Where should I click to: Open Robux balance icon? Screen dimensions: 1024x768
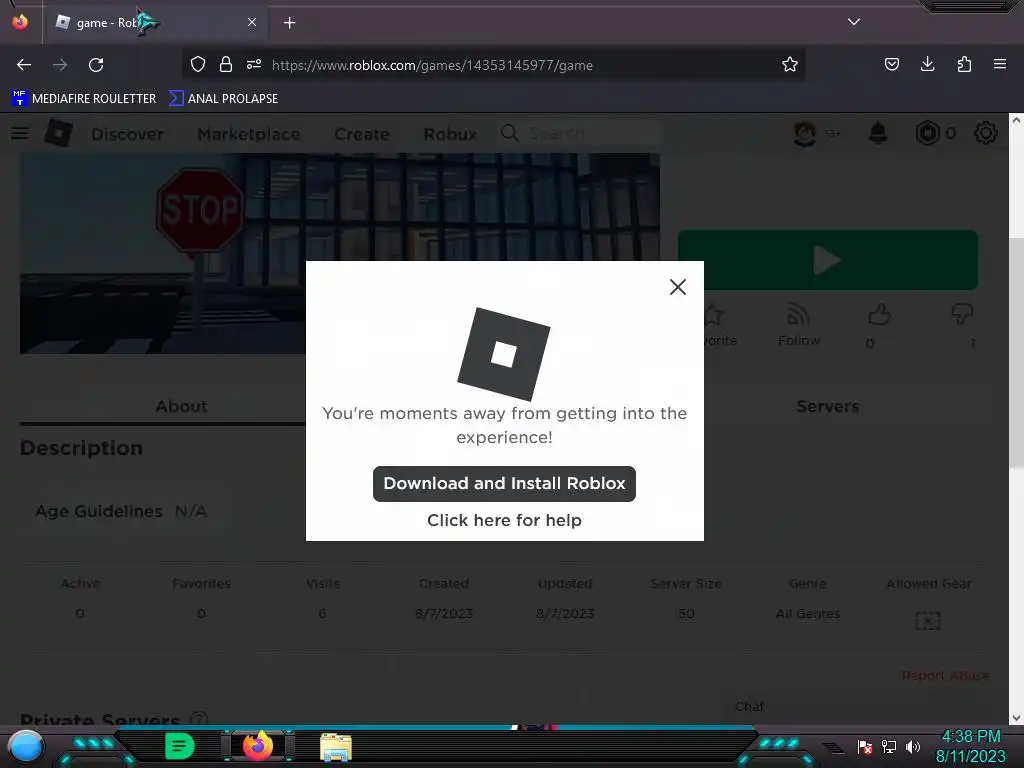[x=927, y=133]
